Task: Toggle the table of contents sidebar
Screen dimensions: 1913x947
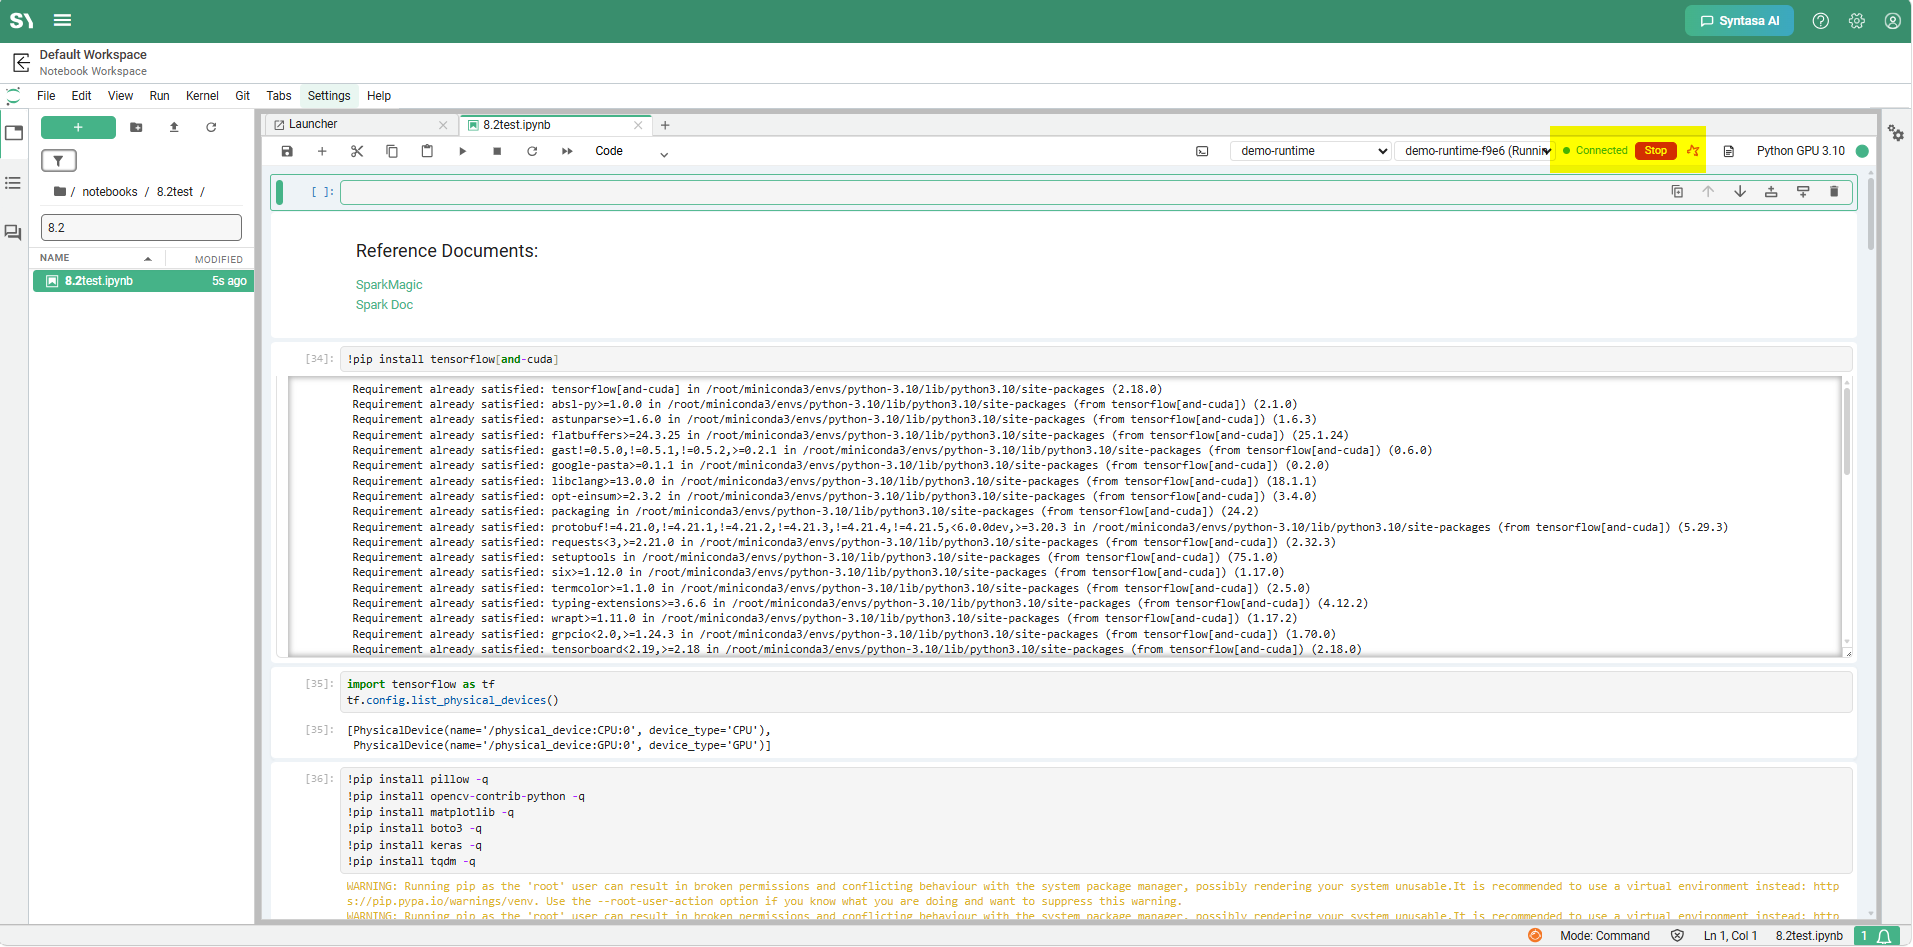Action: coord(13,183)
